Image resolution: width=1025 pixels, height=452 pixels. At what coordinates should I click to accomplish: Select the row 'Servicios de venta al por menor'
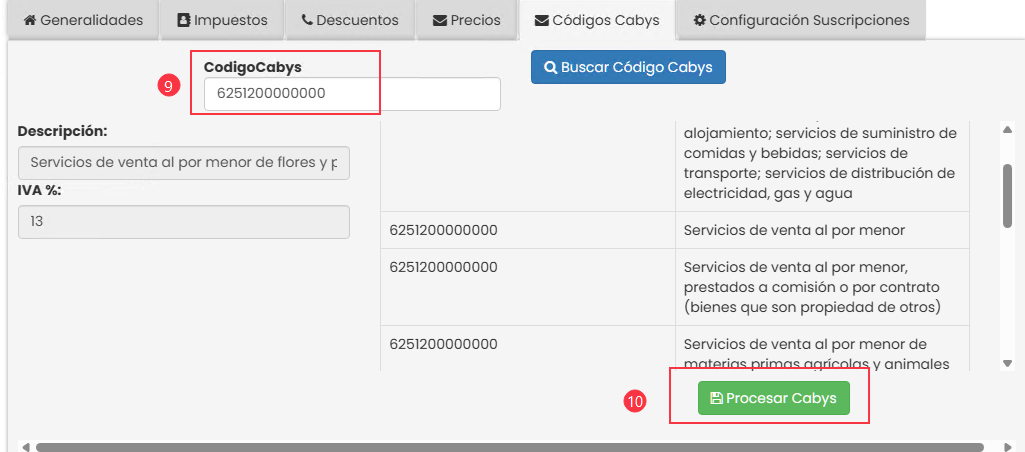coord(794,230)
